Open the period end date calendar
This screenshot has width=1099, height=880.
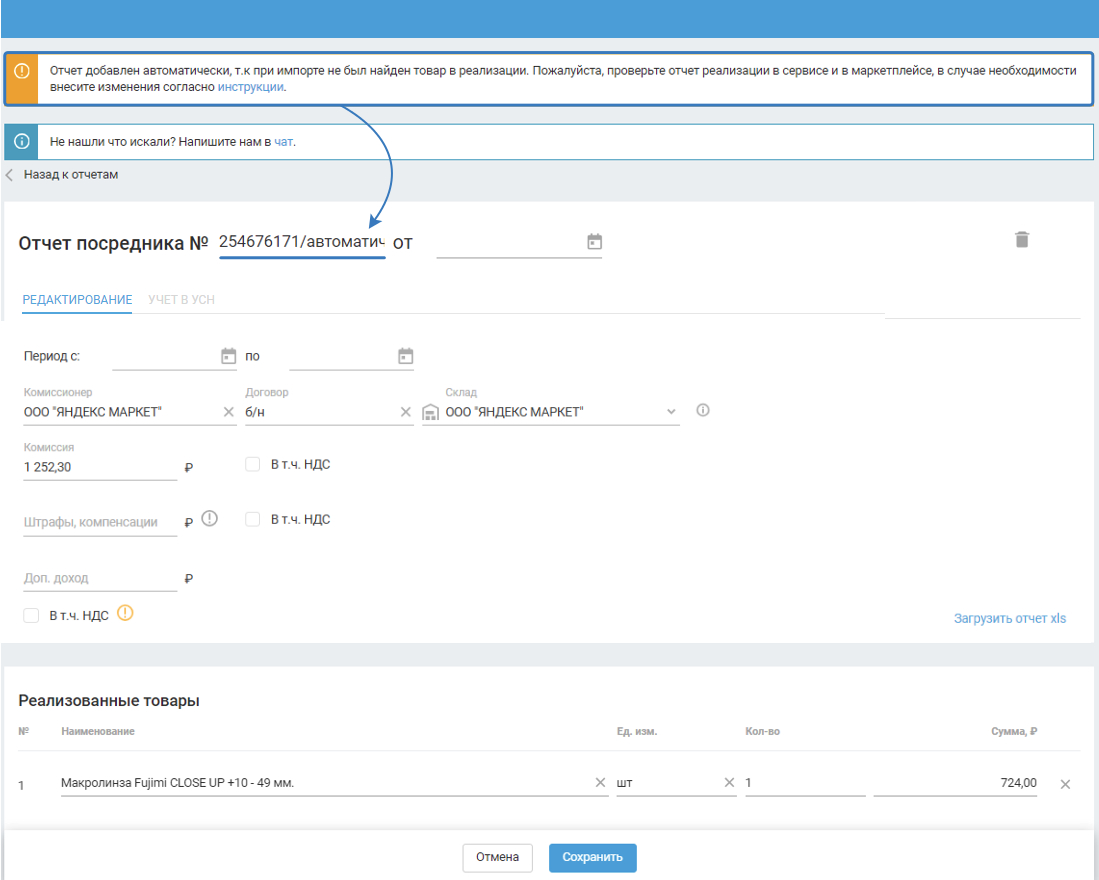pos(405,356)
